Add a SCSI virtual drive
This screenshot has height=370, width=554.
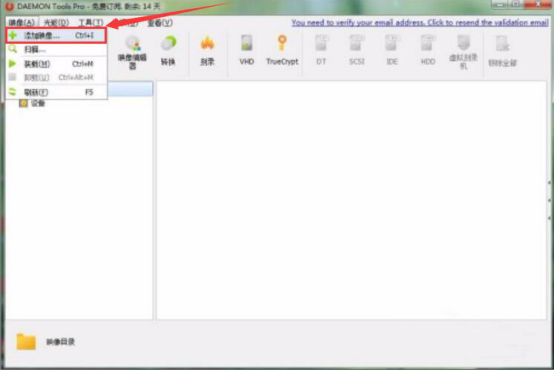pyautogui.click(x=357, y=50)
